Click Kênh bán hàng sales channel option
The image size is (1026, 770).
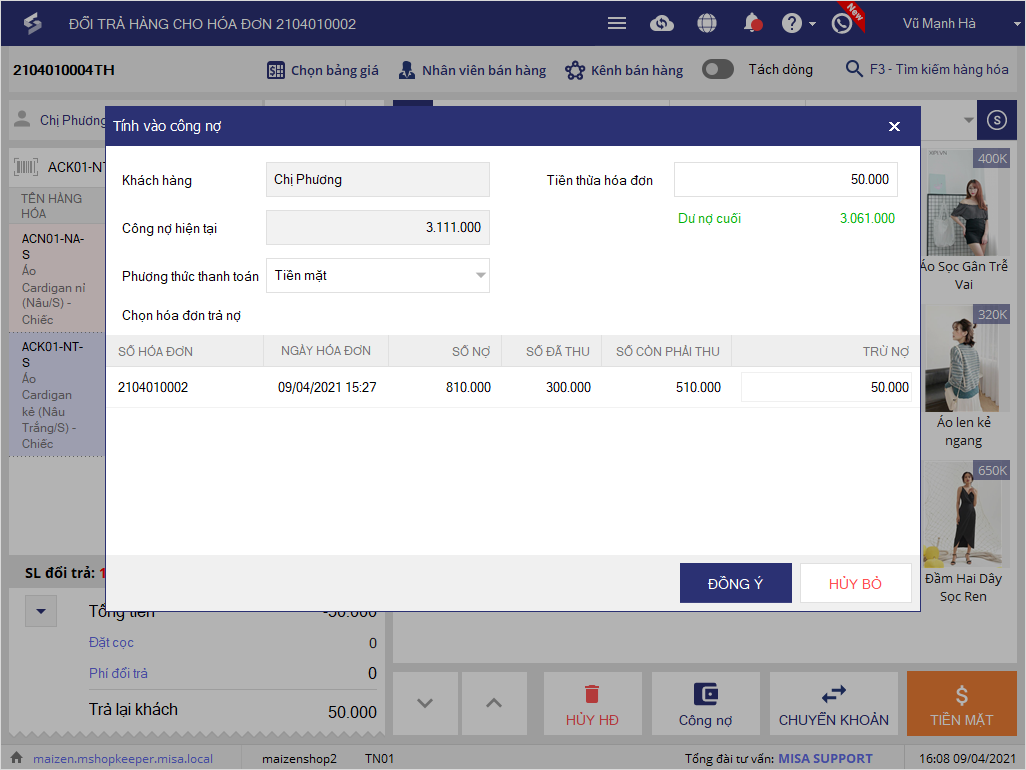pyautogui.click(x=624, y=70)
